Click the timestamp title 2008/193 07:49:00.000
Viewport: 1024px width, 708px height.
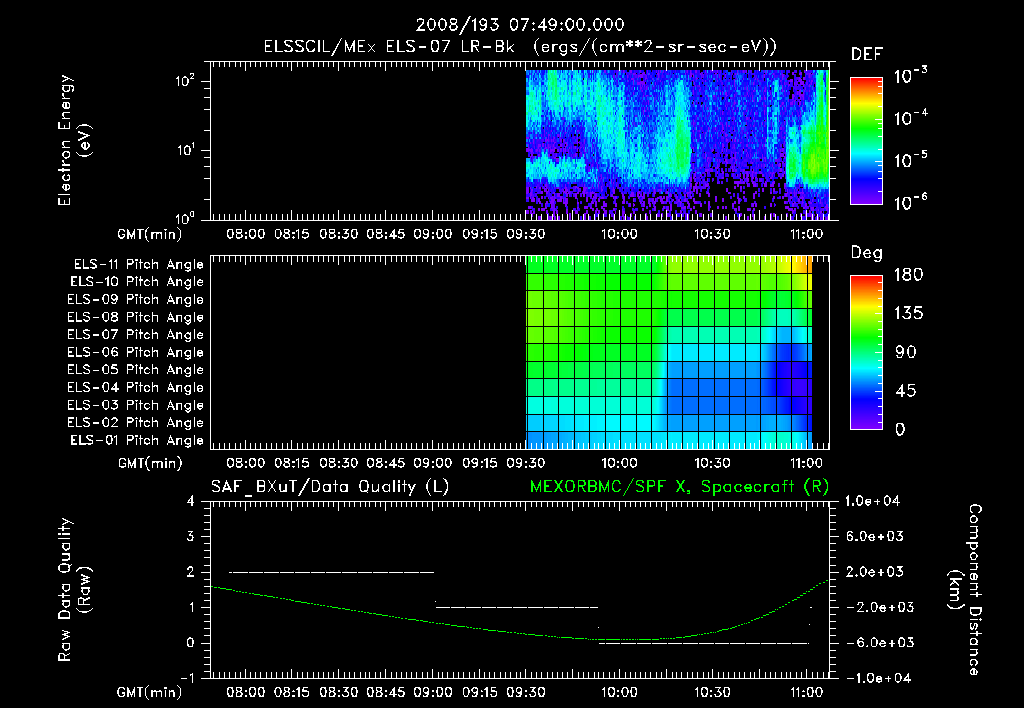[x=520, y=25]
